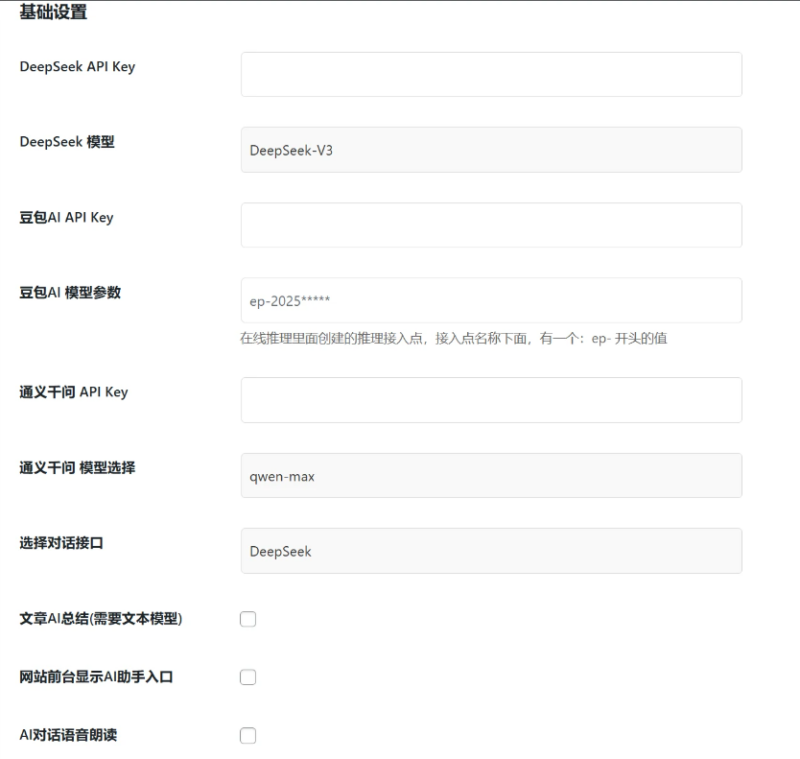The height and width of the screenshot is (759, 800).
Task: Open the 通义千问 模型选择 dropdown showing qwen-max
Action: (490, 475)
